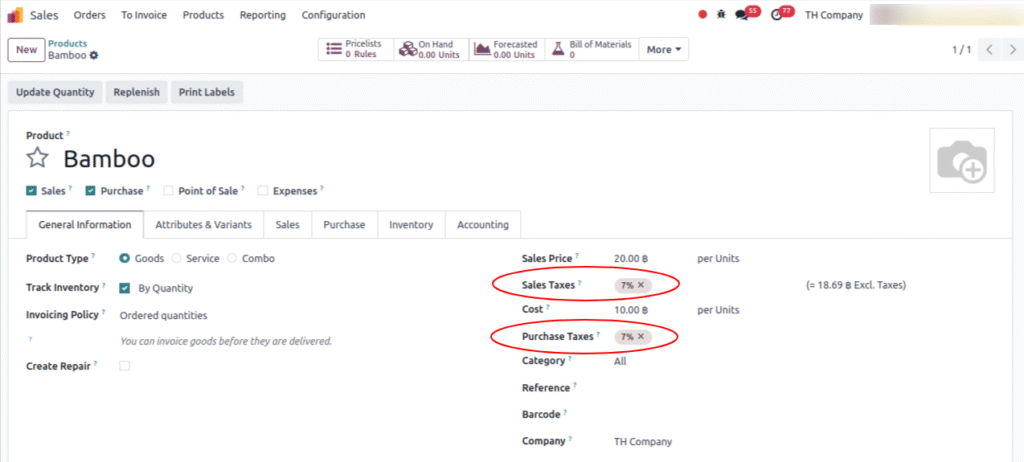Expand the More dropdown button
1024x462 pixels.
664,49
